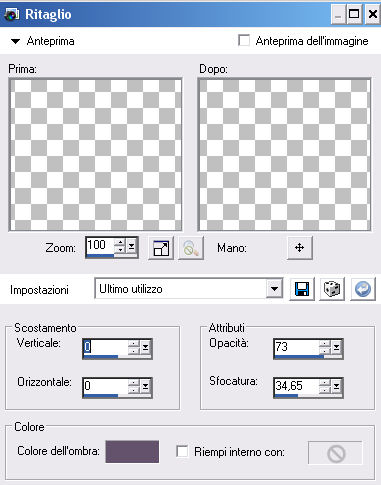Collapse the Anteprima preview section
381x485 pixels.
15,41
